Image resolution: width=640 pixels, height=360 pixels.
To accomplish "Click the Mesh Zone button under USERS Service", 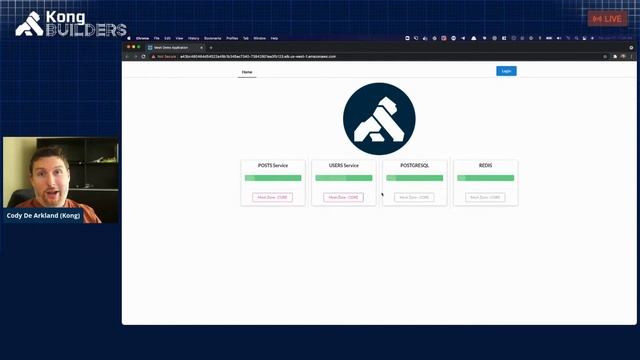I will click(343, 197).
